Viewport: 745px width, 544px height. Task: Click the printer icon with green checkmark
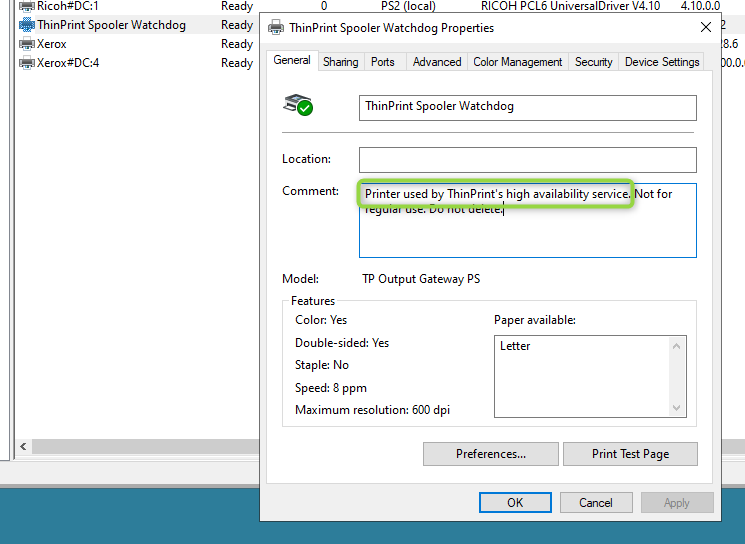[x=298, y=105]
